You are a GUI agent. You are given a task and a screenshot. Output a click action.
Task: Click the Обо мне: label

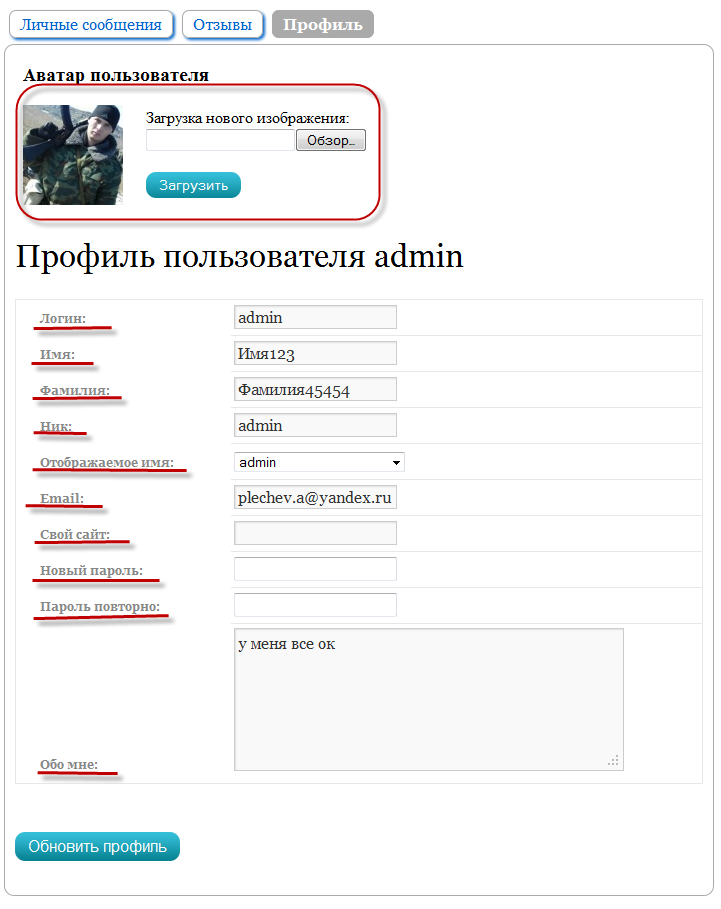click(69, 764)
